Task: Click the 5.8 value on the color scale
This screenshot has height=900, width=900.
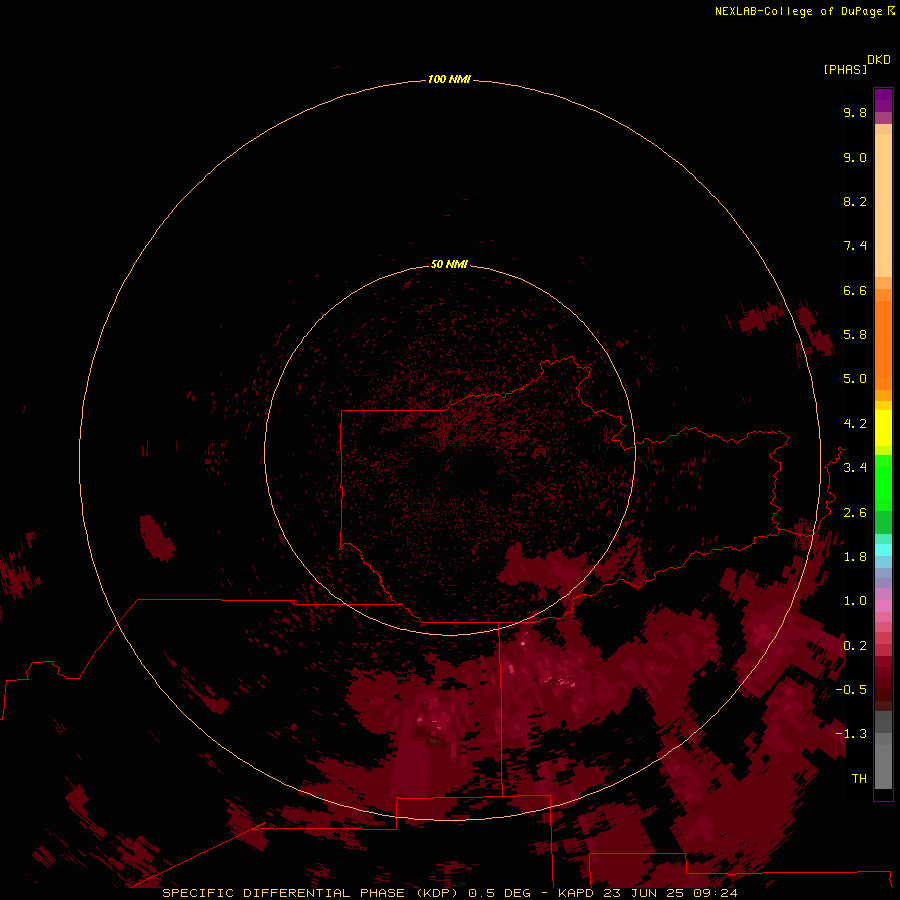Action: click(x=855, y=335)
